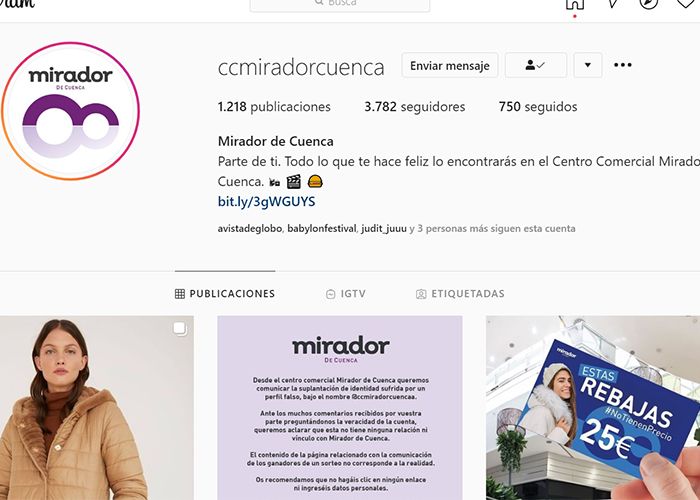Open the Rebajas 25€ gift card post

point(593,408)
